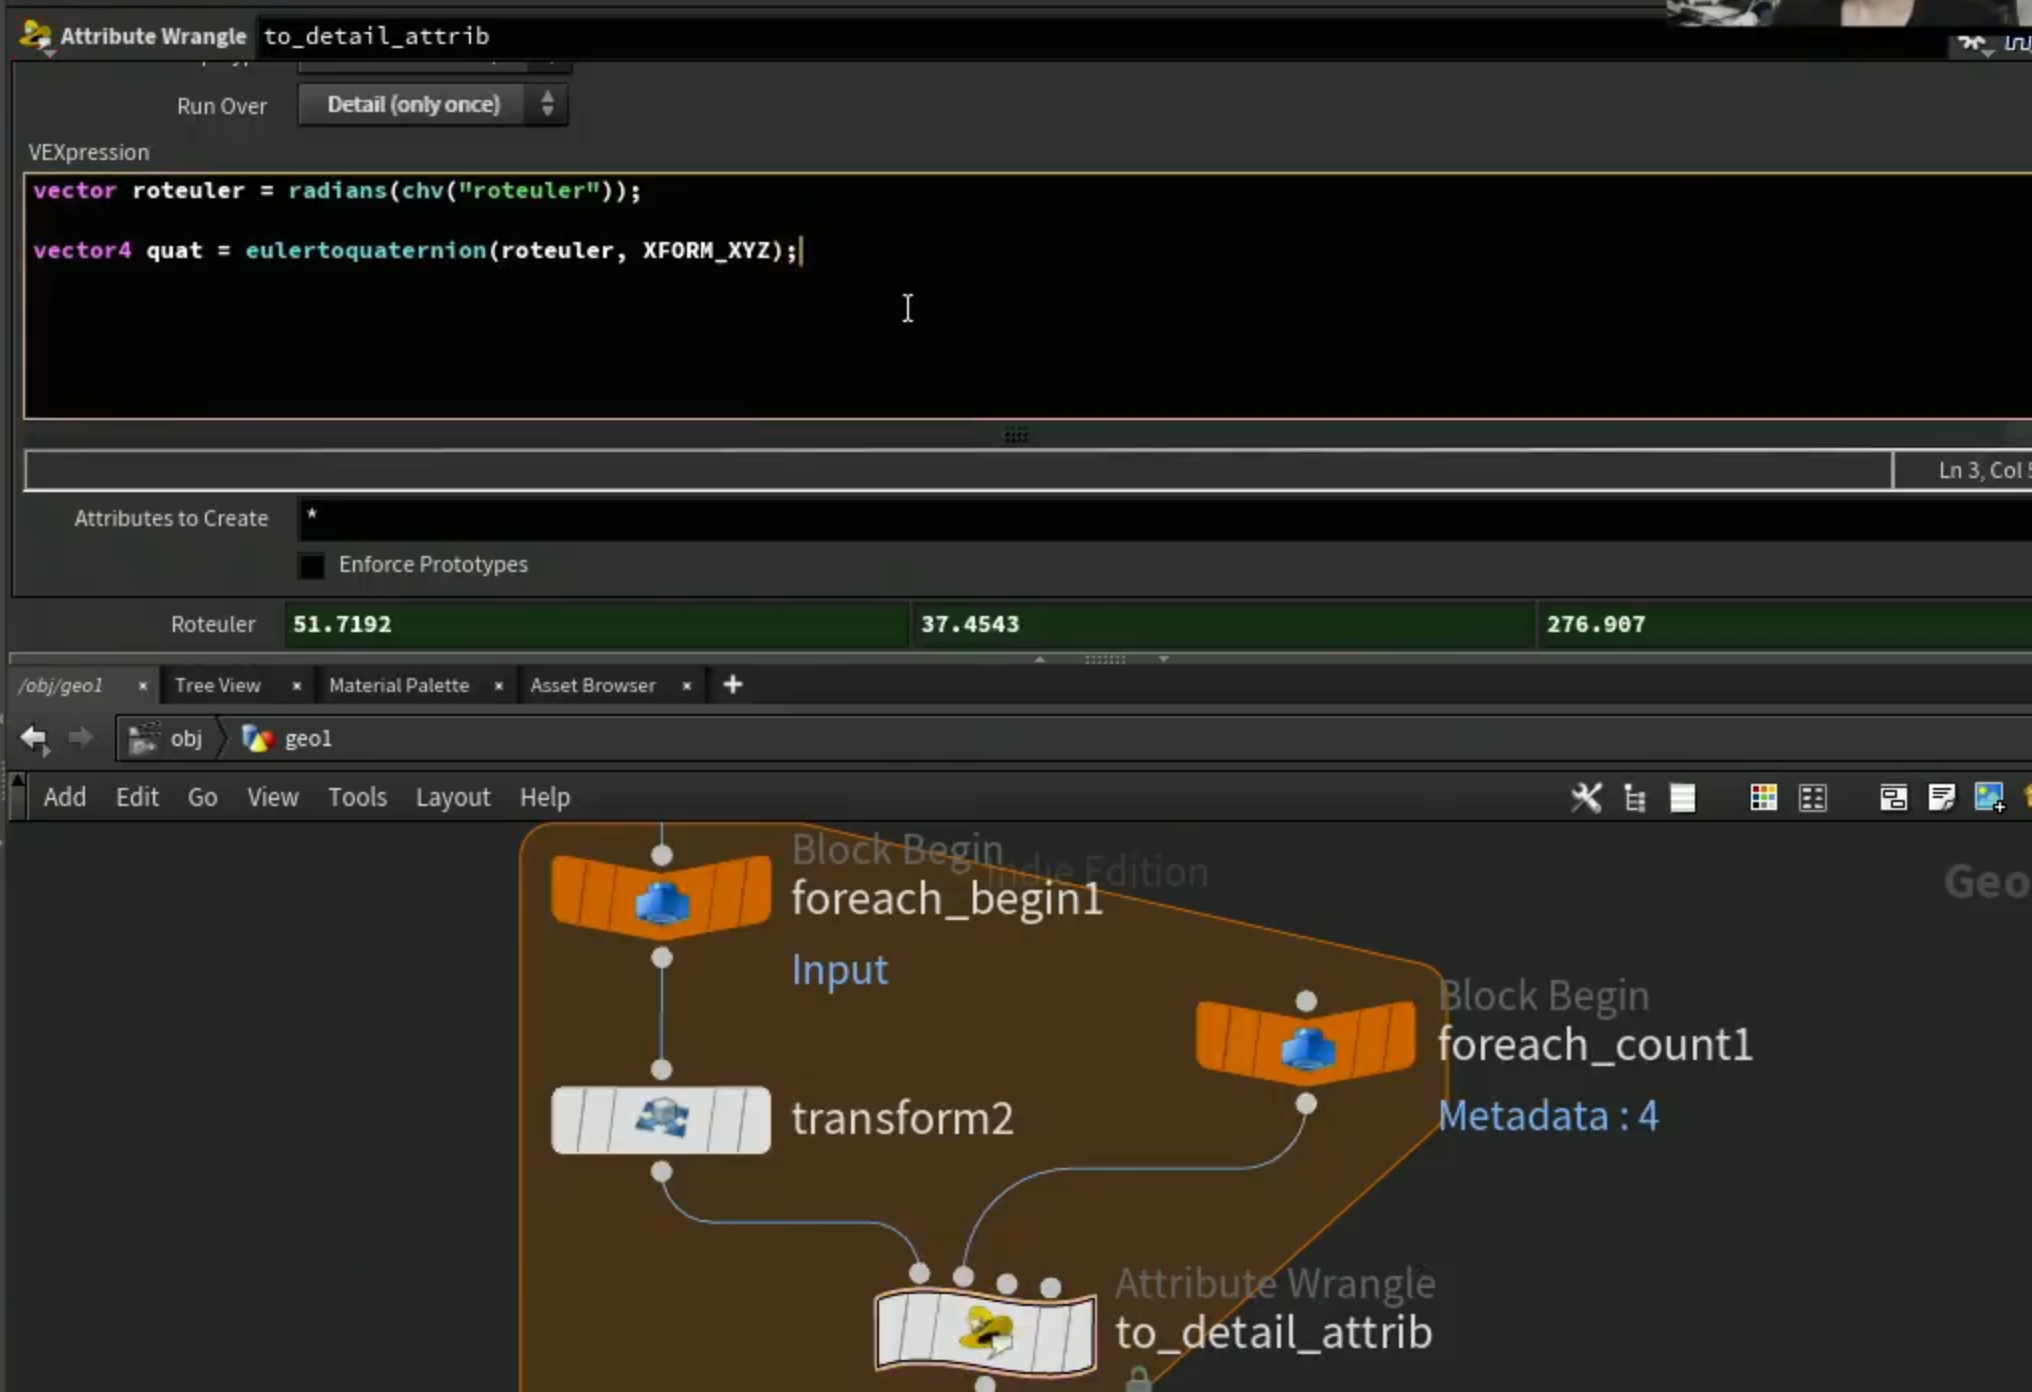Viewport: 2032px width, 1392px height.
Task: Switch to tree list mode icon
Action: point(1635,797)
